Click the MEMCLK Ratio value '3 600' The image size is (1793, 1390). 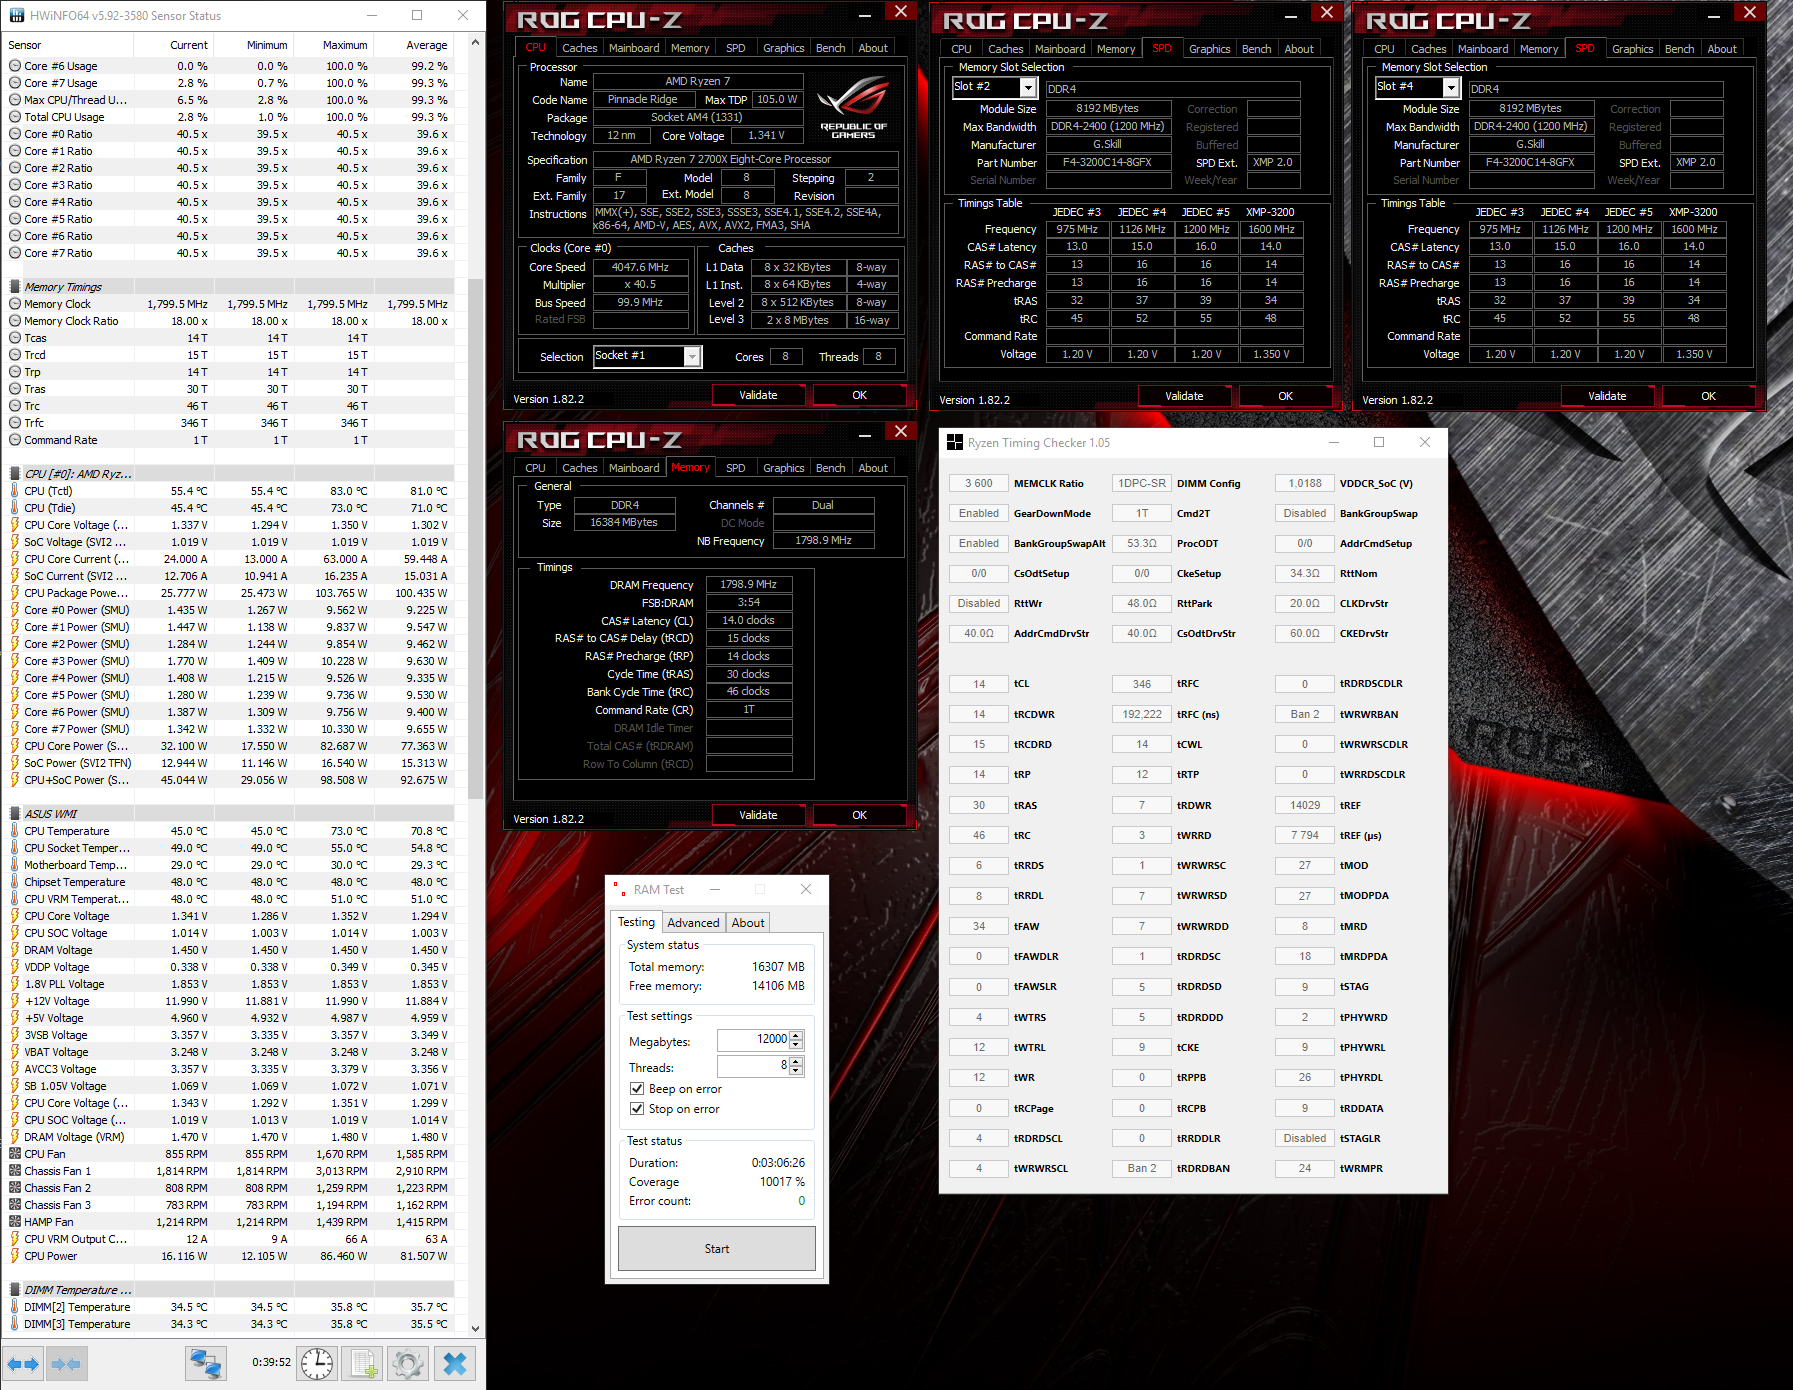(979, 484)
